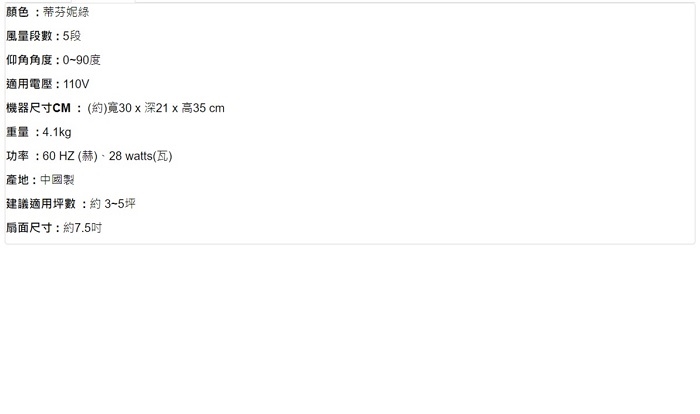This screenshot has width=700, height=414.
Task: Click the 約 3~5坪 value text
Action: [113, 204]
